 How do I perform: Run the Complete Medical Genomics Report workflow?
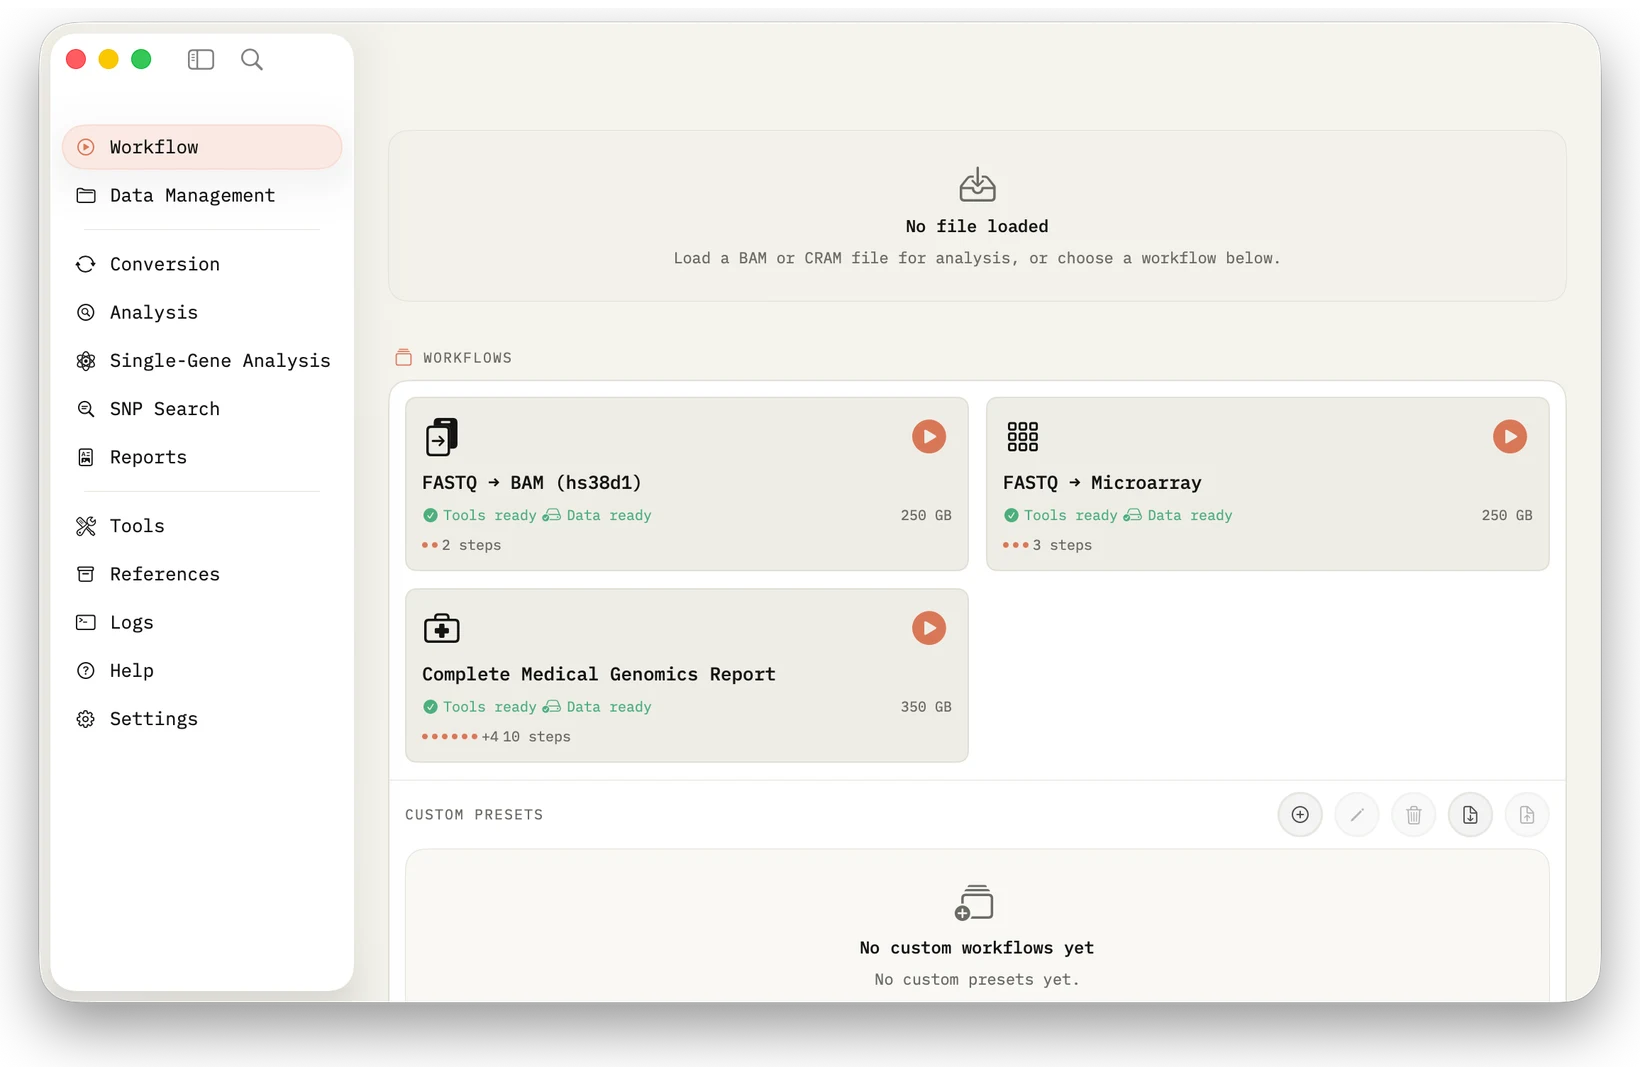click(x=929, y=628)
